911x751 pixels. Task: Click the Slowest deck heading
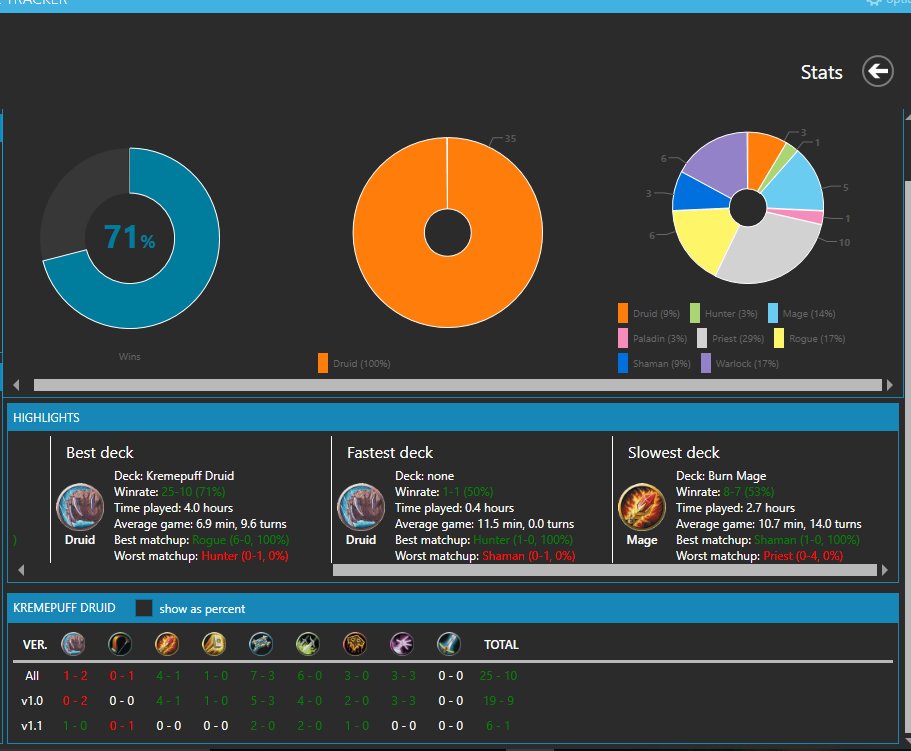pos(673,452)
